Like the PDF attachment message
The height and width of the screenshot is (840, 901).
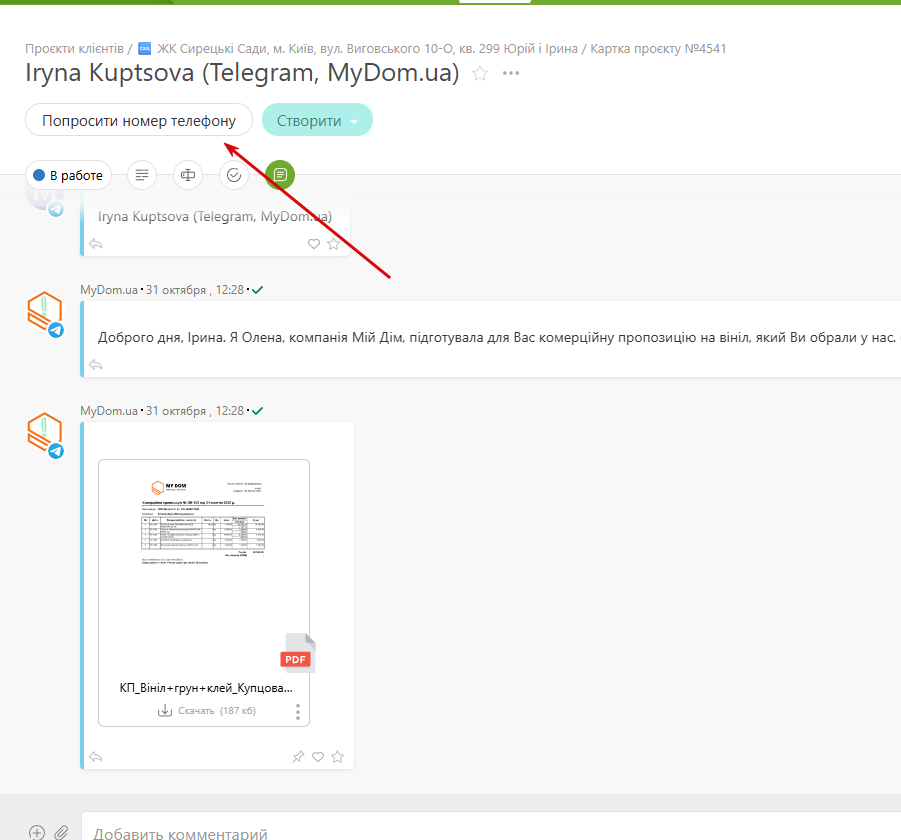point(318,757)
